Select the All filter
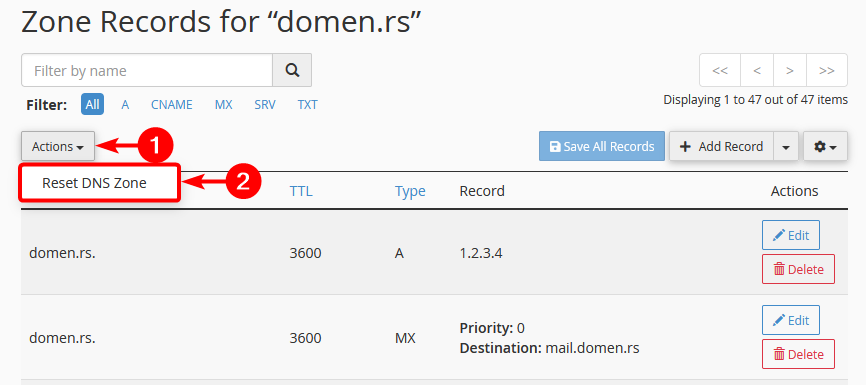 (92, 104)
